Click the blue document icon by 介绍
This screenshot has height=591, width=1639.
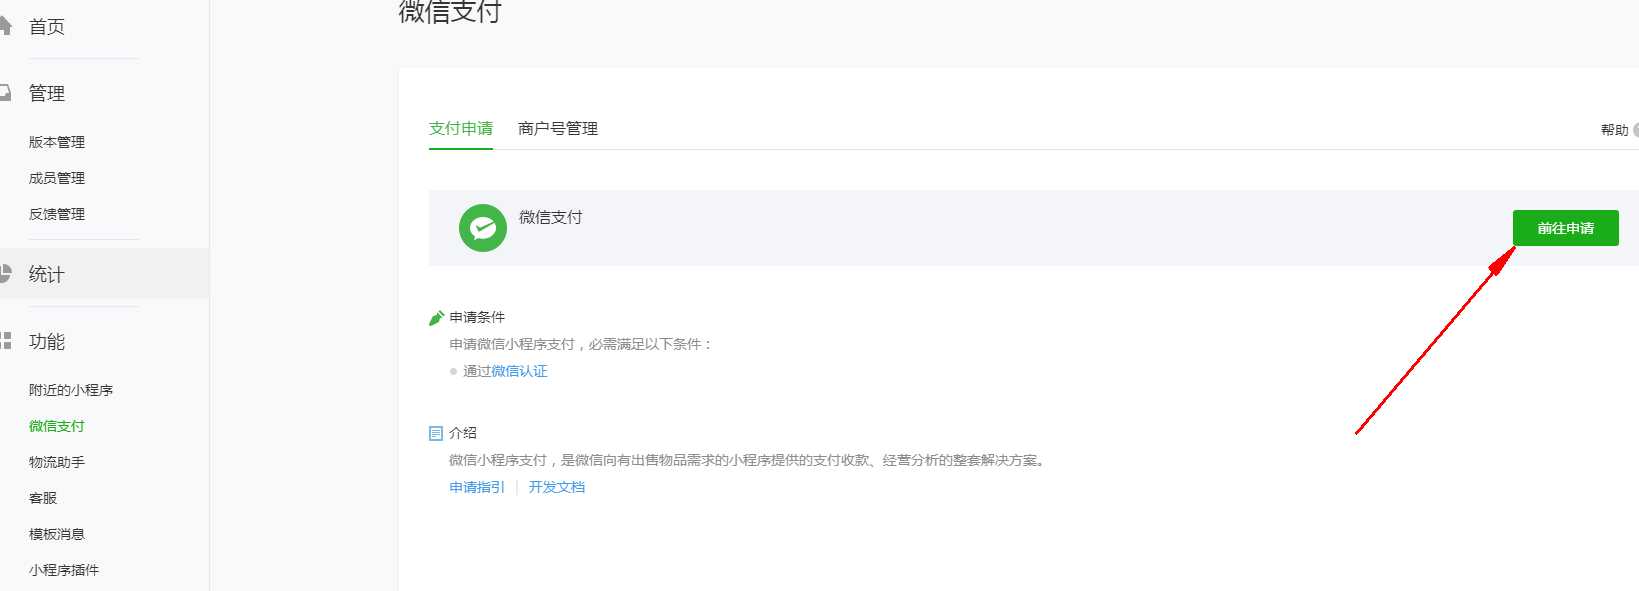(x=436, y=433)
